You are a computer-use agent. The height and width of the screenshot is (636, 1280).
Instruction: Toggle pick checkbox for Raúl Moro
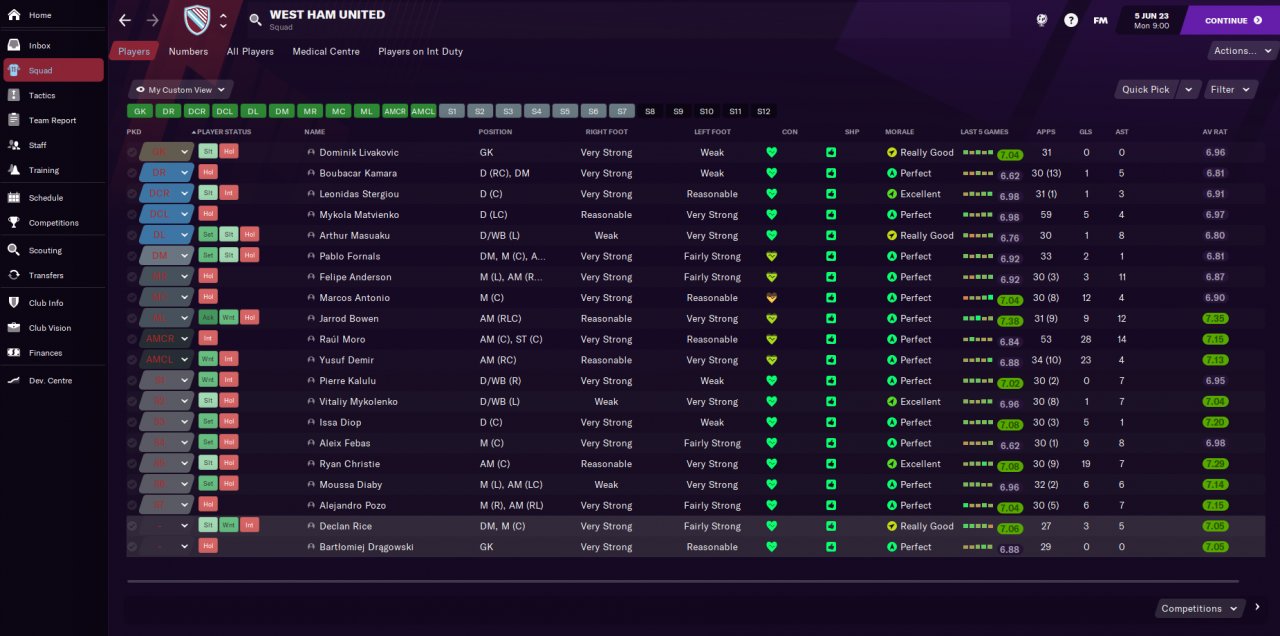click(132, 339)
